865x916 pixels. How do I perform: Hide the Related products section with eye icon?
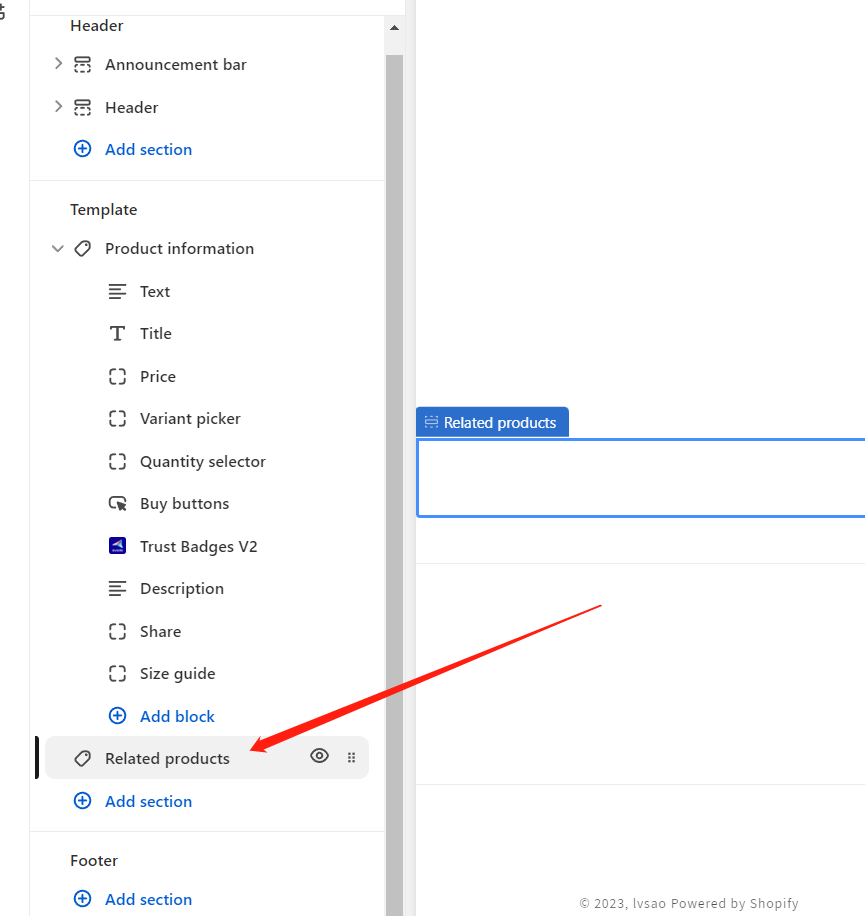tap(319, 756)
